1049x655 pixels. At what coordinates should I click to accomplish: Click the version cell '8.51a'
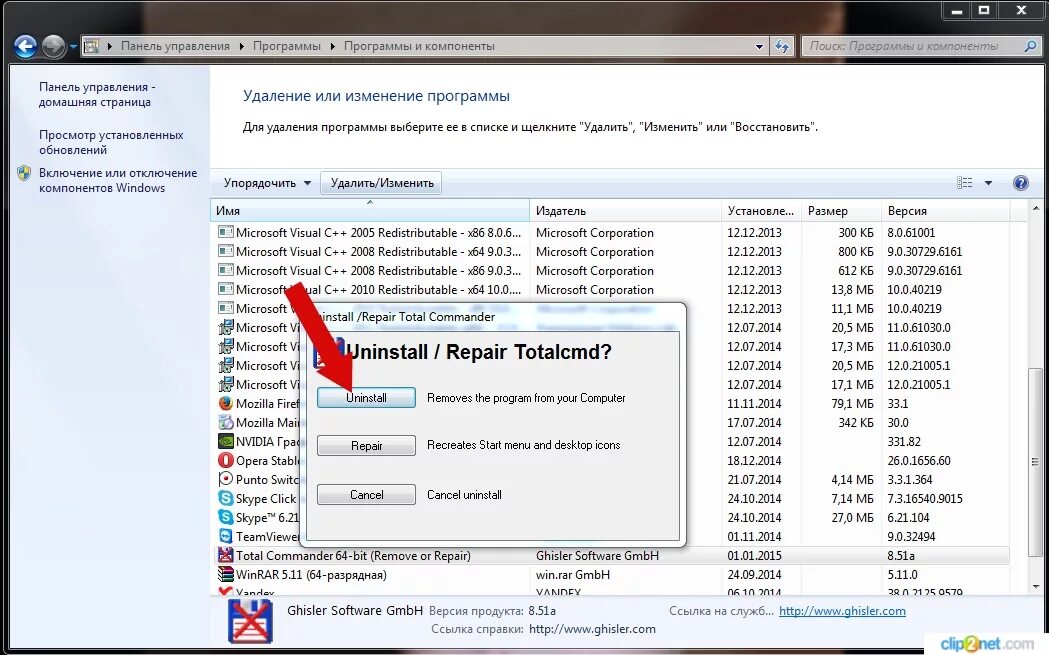click(x=900, y=556)
